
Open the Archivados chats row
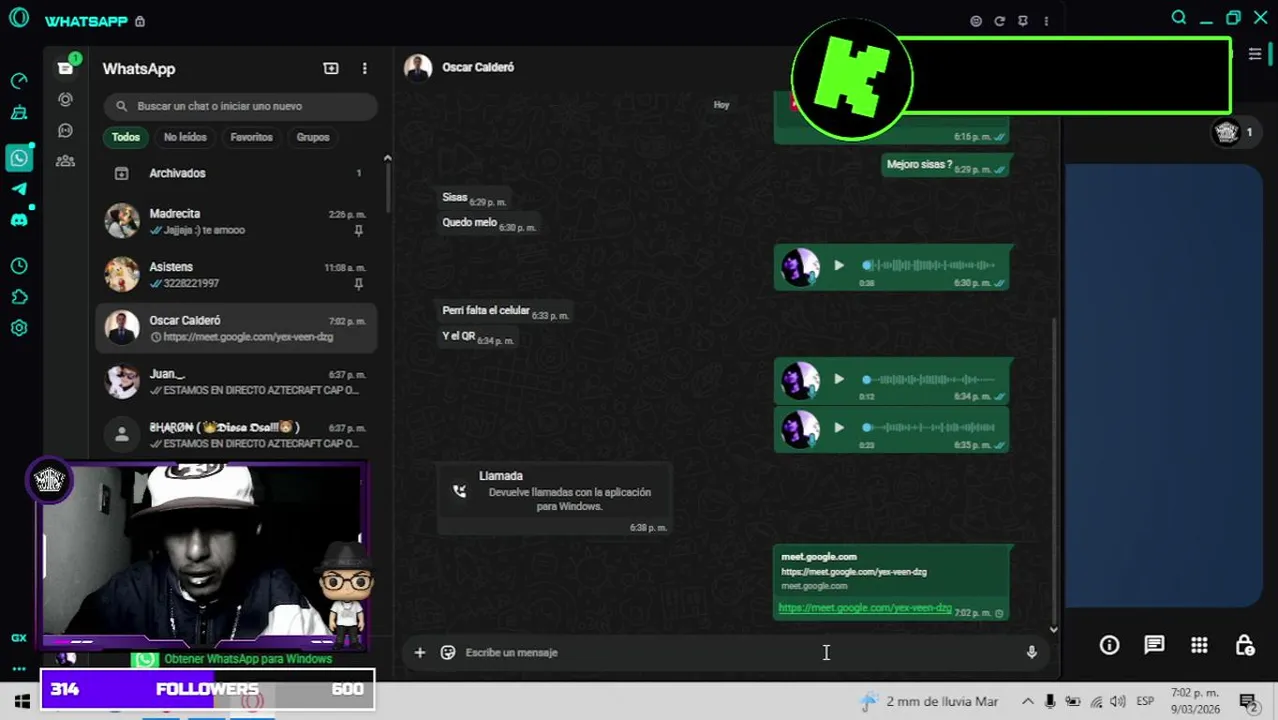coord(237,173)
